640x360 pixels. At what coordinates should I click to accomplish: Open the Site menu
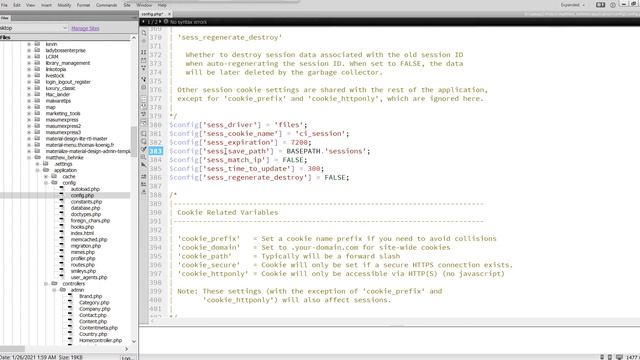[127, 5]
